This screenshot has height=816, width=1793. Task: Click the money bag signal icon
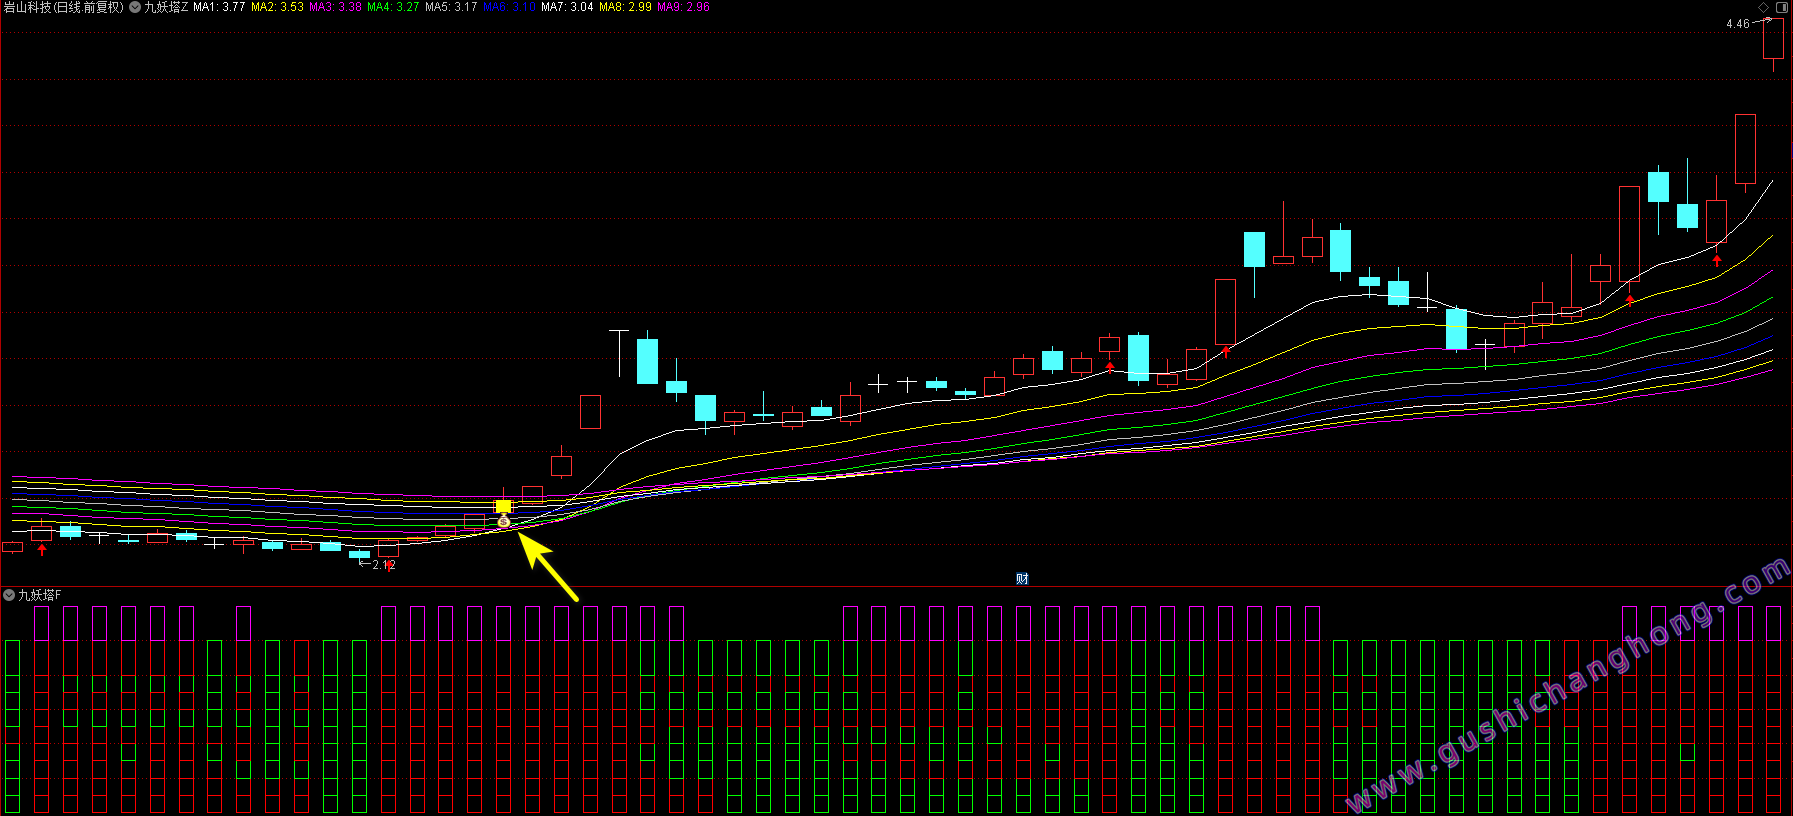pyautogui.click(x=503, y=521)
